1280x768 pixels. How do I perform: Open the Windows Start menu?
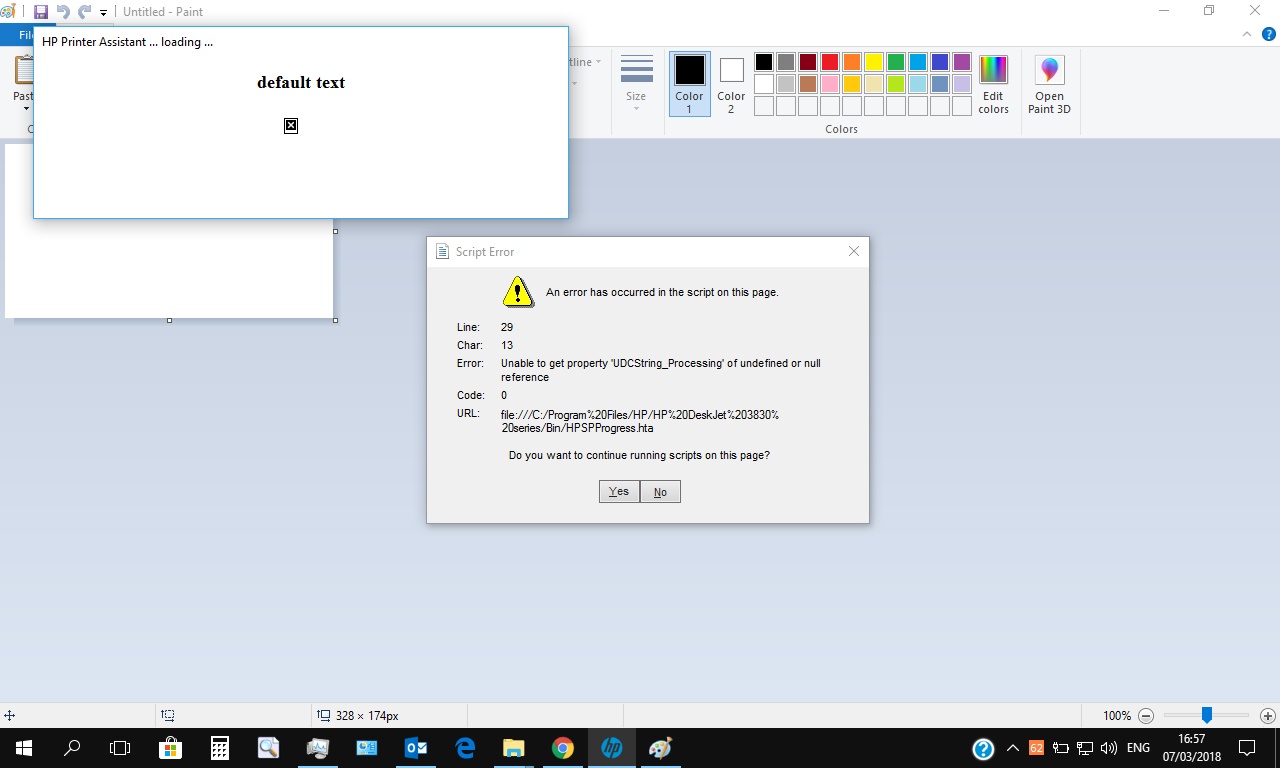[x=23, y=748]
